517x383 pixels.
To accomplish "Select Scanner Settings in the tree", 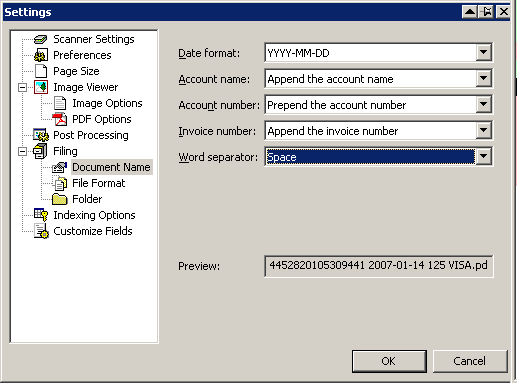I will click(94, 39).
